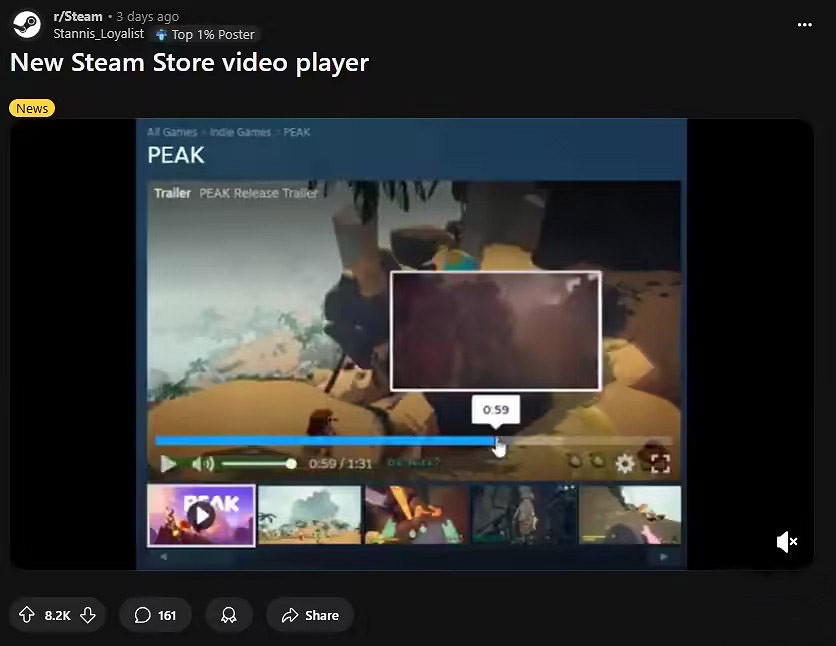Select the second screenshot thumbnail

(310, 515)
